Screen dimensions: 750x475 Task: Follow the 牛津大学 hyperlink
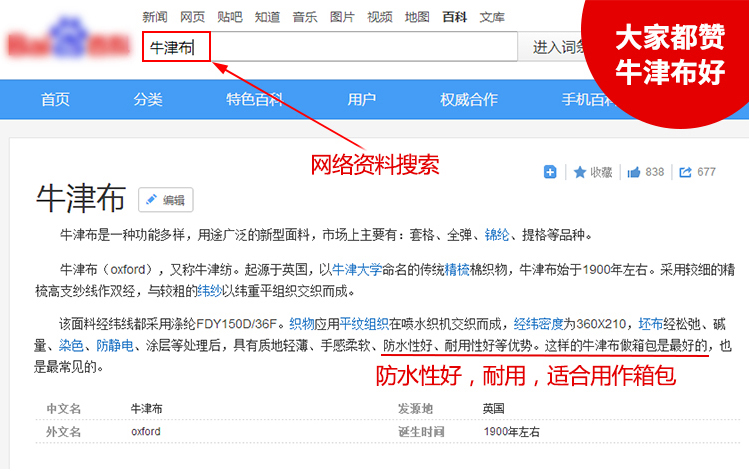[357, 270]
